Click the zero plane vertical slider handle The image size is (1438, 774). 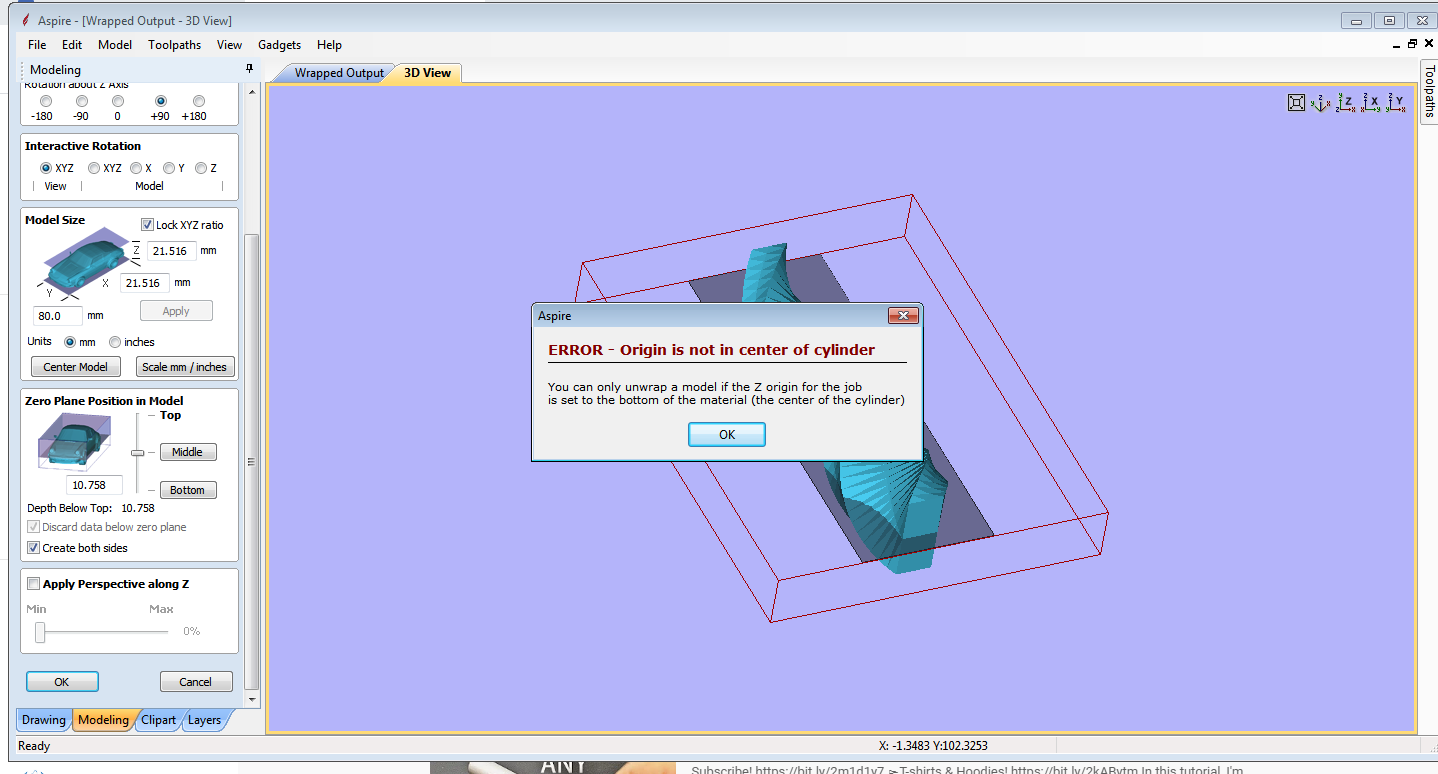(x=138, y=453)
